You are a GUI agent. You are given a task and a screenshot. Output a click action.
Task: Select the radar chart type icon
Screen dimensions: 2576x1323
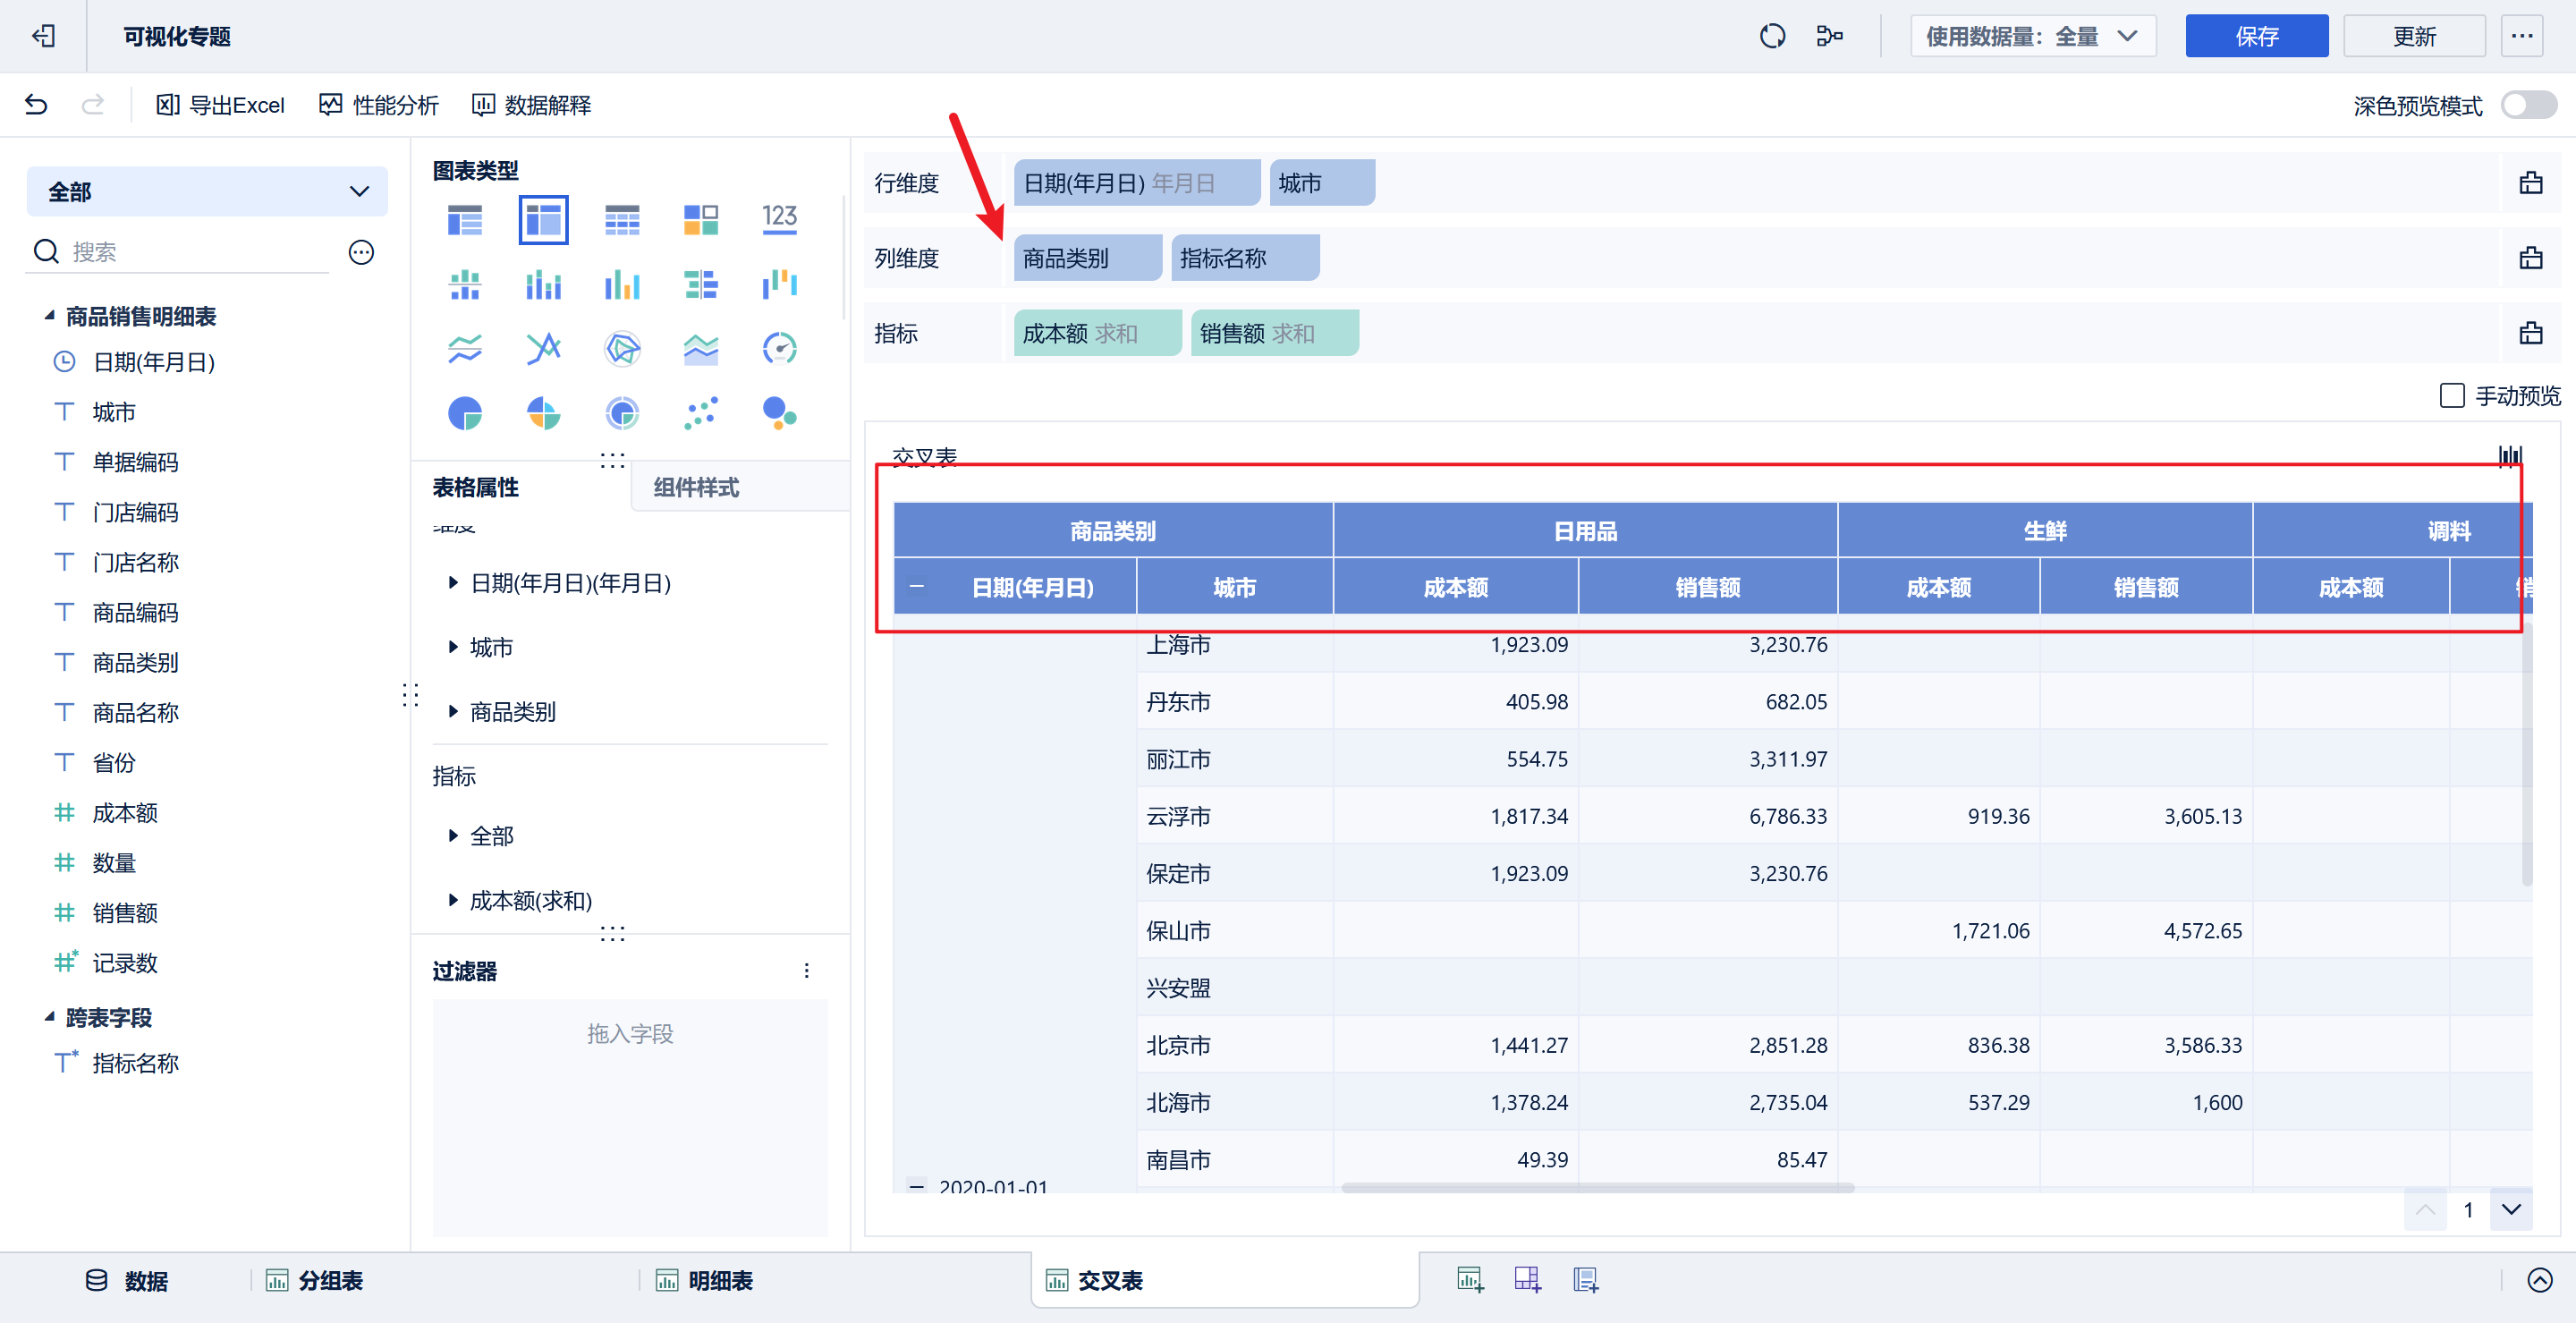(622, 348)
